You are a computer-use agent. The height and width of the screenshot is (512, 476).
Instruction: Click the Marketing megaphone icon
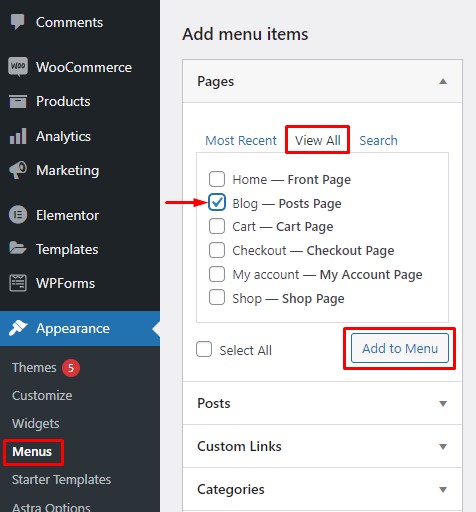18,170
